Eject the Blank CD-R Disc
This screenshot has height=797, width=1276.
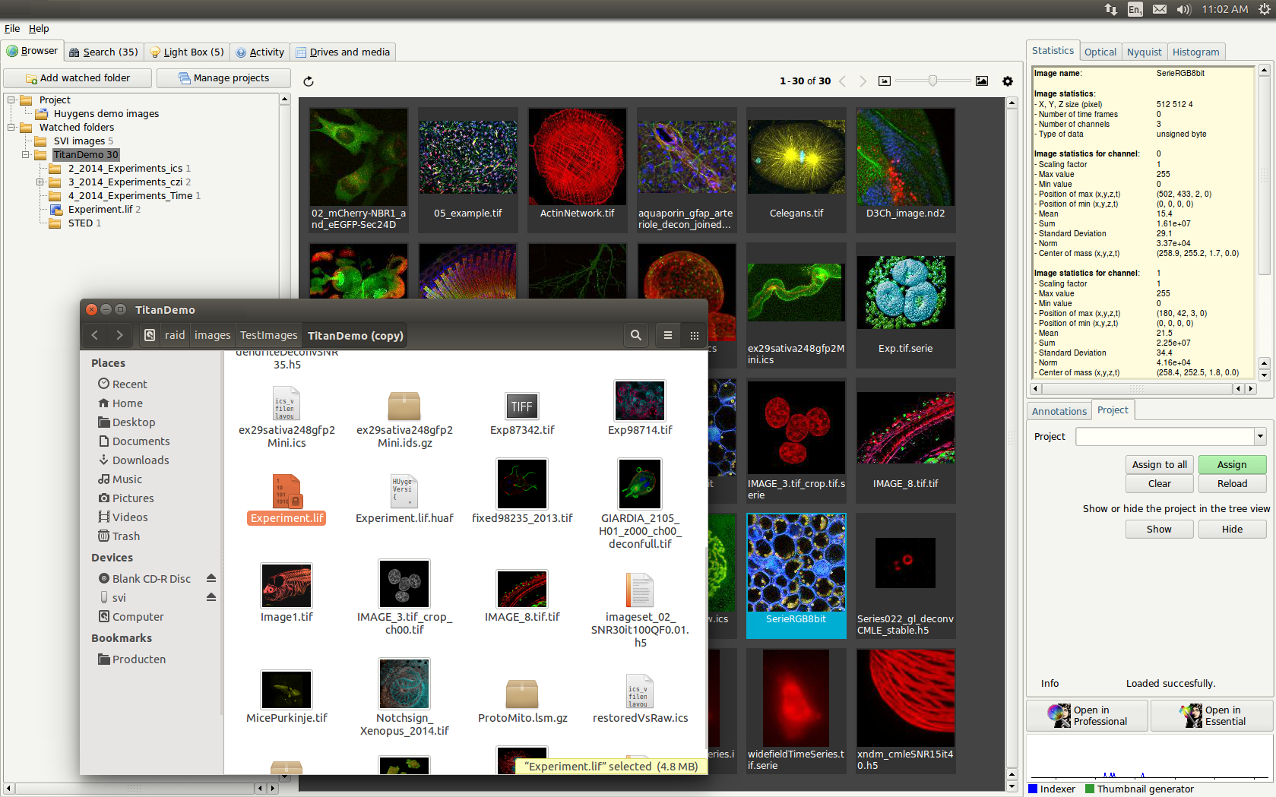(211, 579)
